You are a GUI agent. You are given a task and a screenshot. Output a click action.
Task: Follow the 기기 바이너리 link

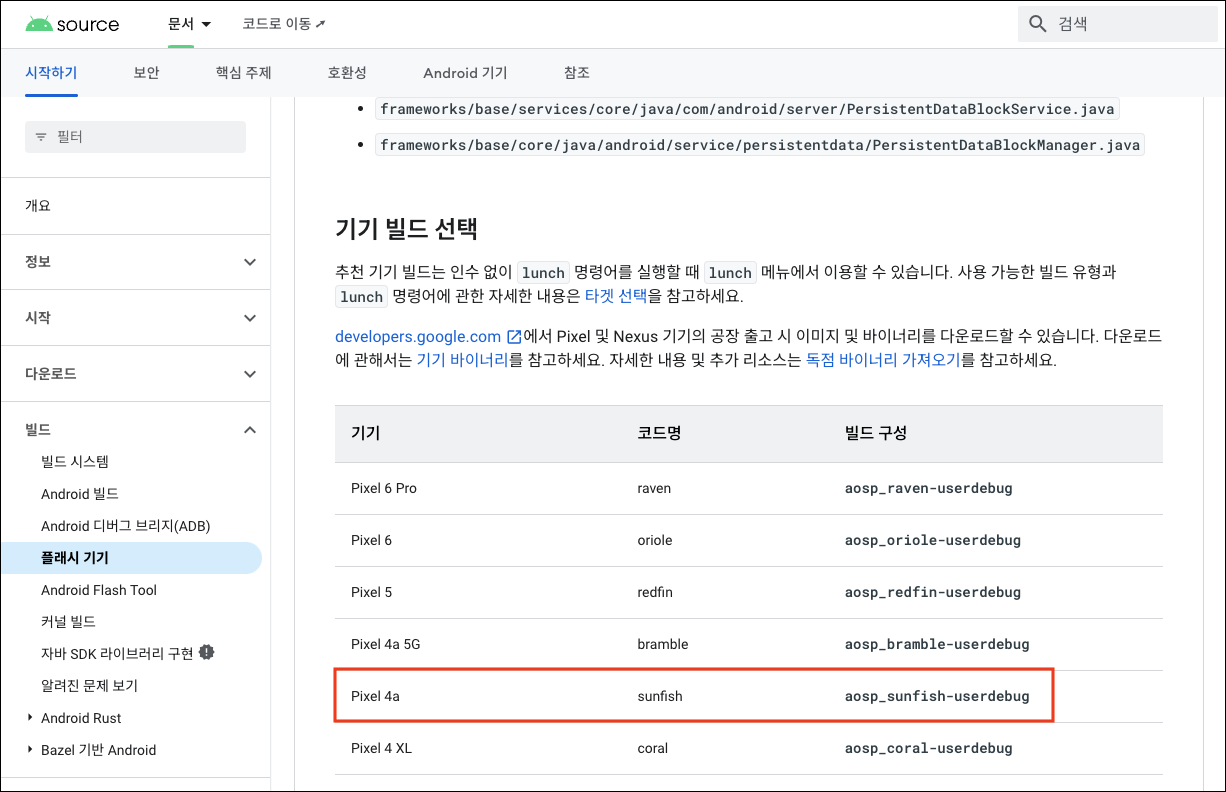[462, 360]
